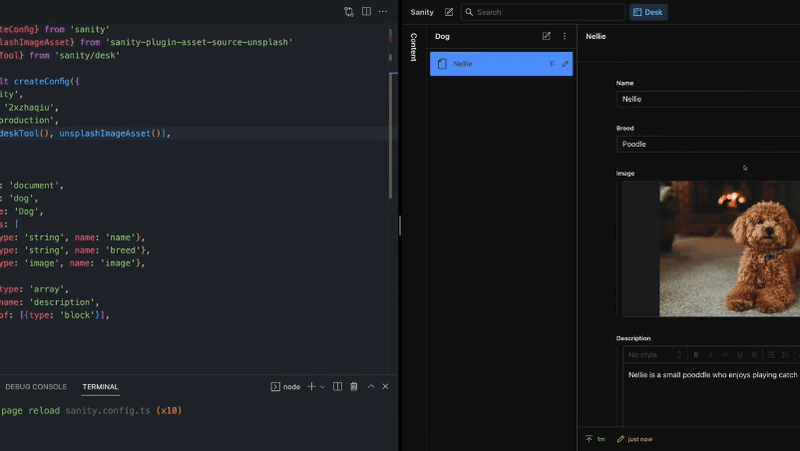This screenshot has width=800, height=451.
Task: Switch to DEBUG CONSOLE panel tab
Action: pyautogui.click(x=36, y=387)
